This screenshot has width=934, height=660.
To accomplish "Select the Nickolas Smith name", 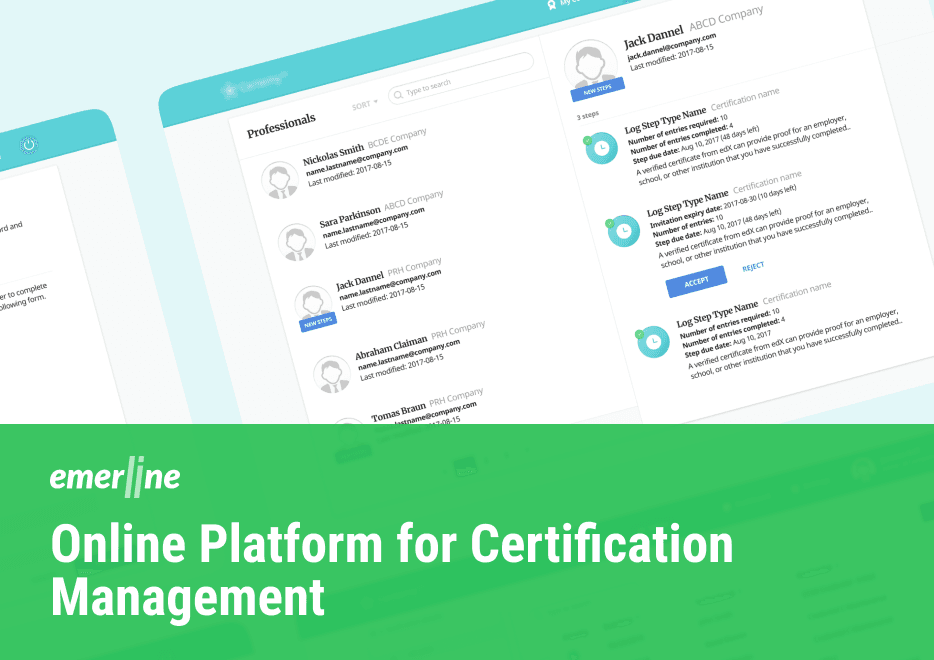I will [333, 155].
